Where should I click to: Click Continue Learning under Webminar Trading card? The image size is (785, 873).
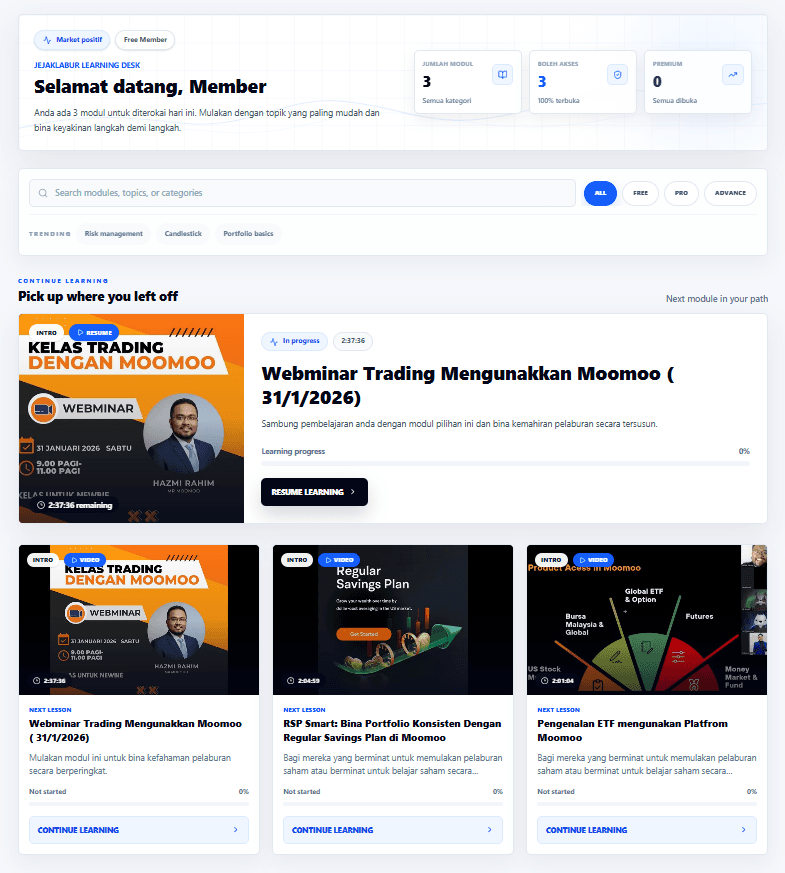coord(139,830)
